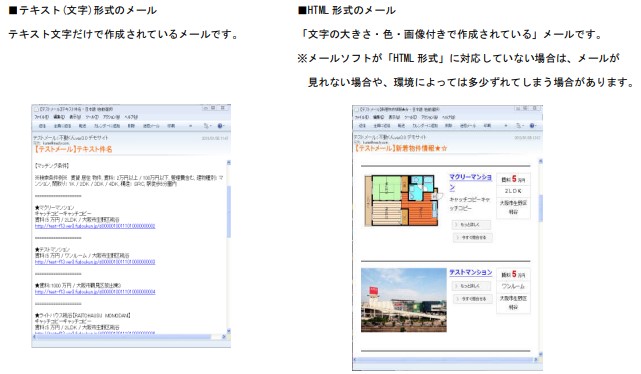The height and width of the screenshot is (374, 641).
Task: Open the ファイル menu in the text mail window
Action: coord(41,117)
